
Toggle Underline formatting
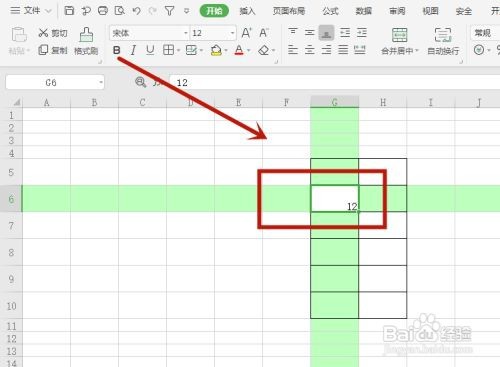(x=150, y=50)
